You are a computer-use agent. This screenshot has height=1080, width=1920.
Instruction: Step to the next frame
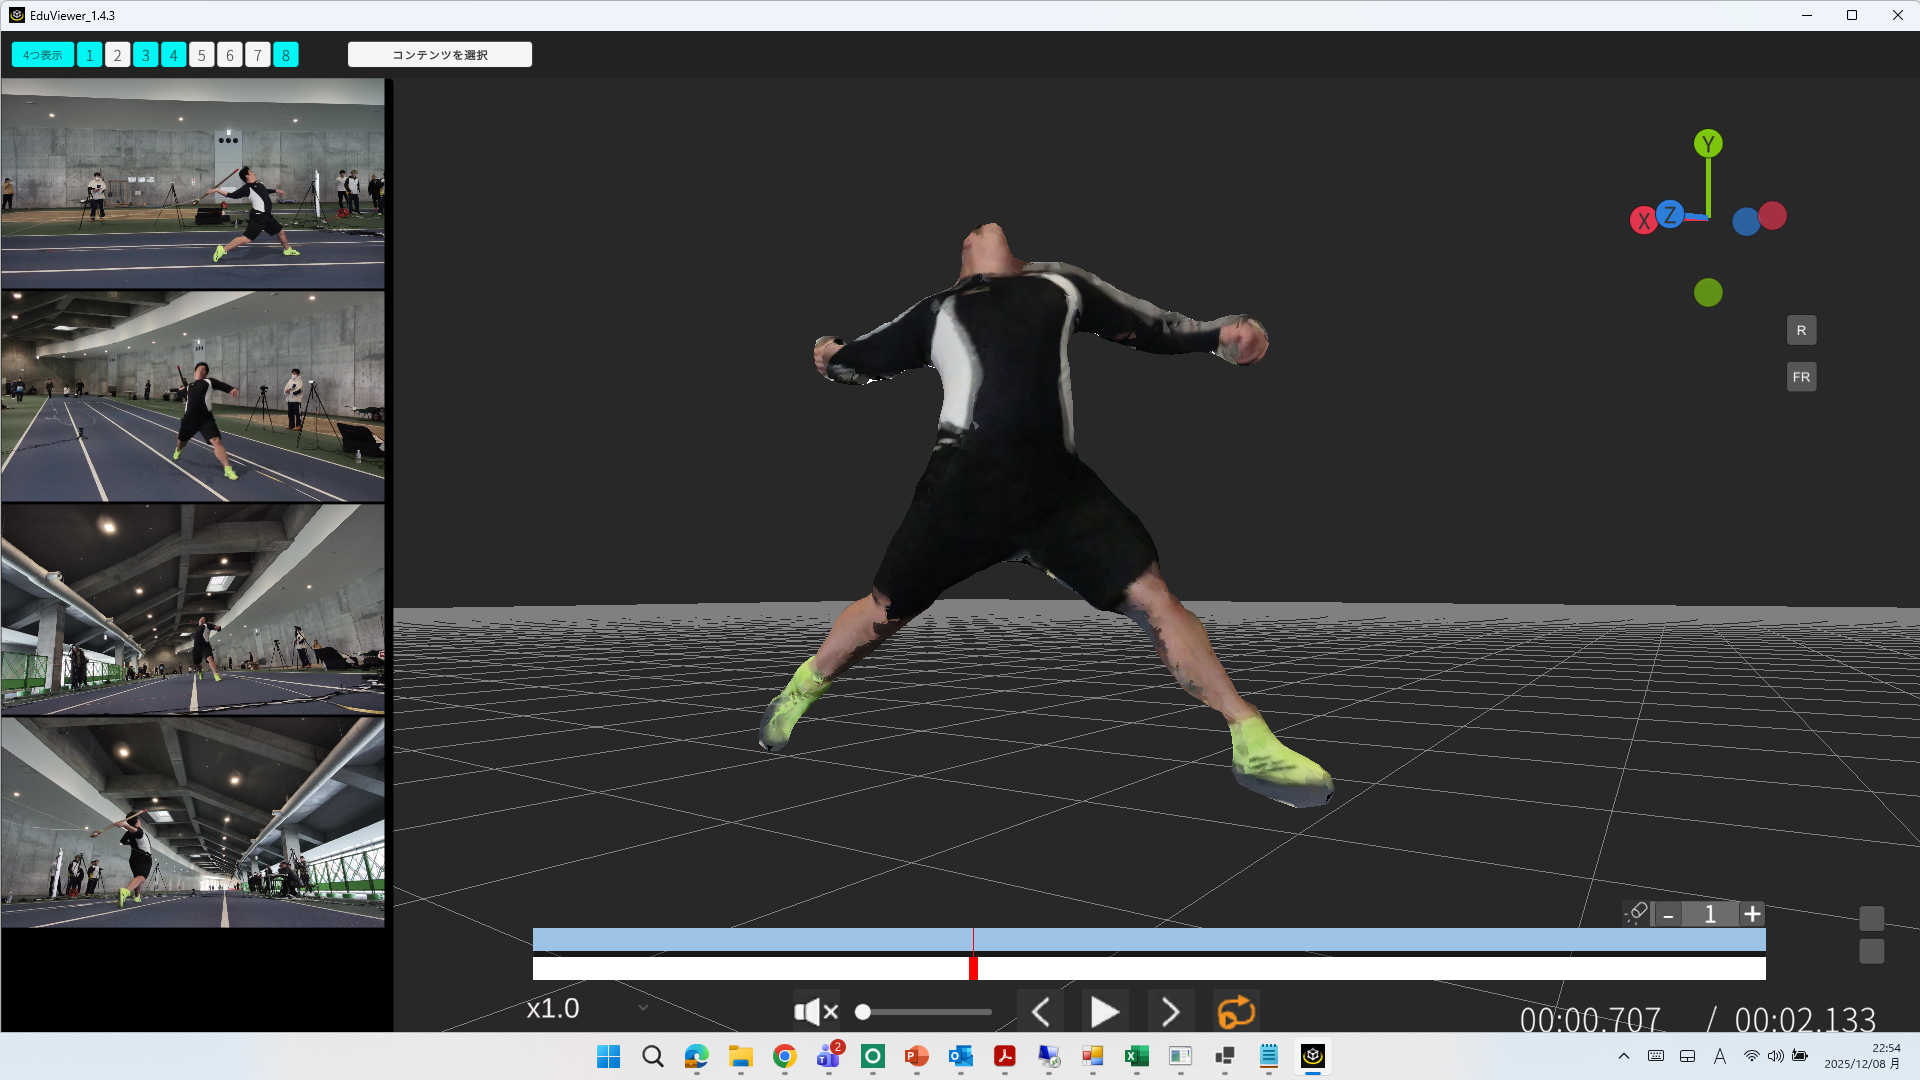pyautogui.click(x=1170, y=1012)
